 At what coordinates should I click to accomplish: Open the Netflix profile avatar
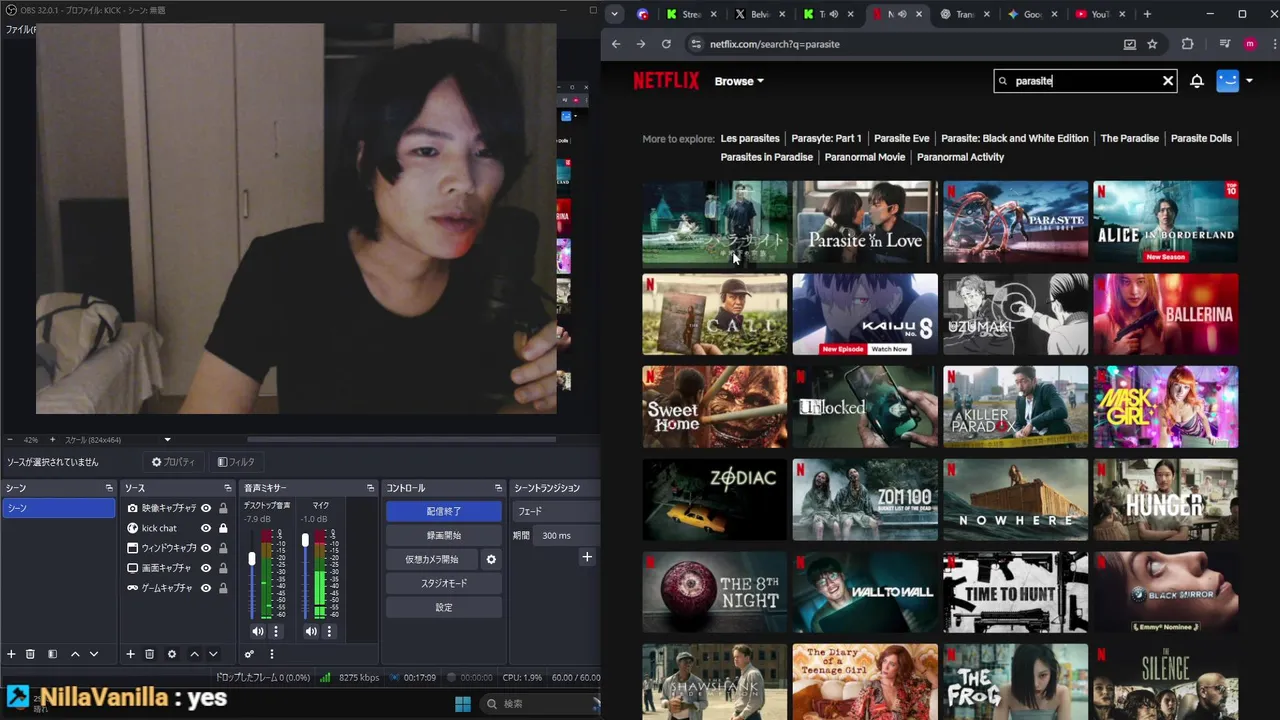[1227, 81]
